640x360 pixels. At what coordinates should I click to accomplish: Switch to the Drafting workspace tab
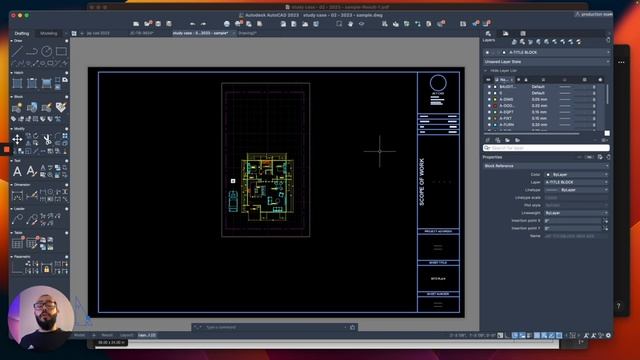click(22, 33)
